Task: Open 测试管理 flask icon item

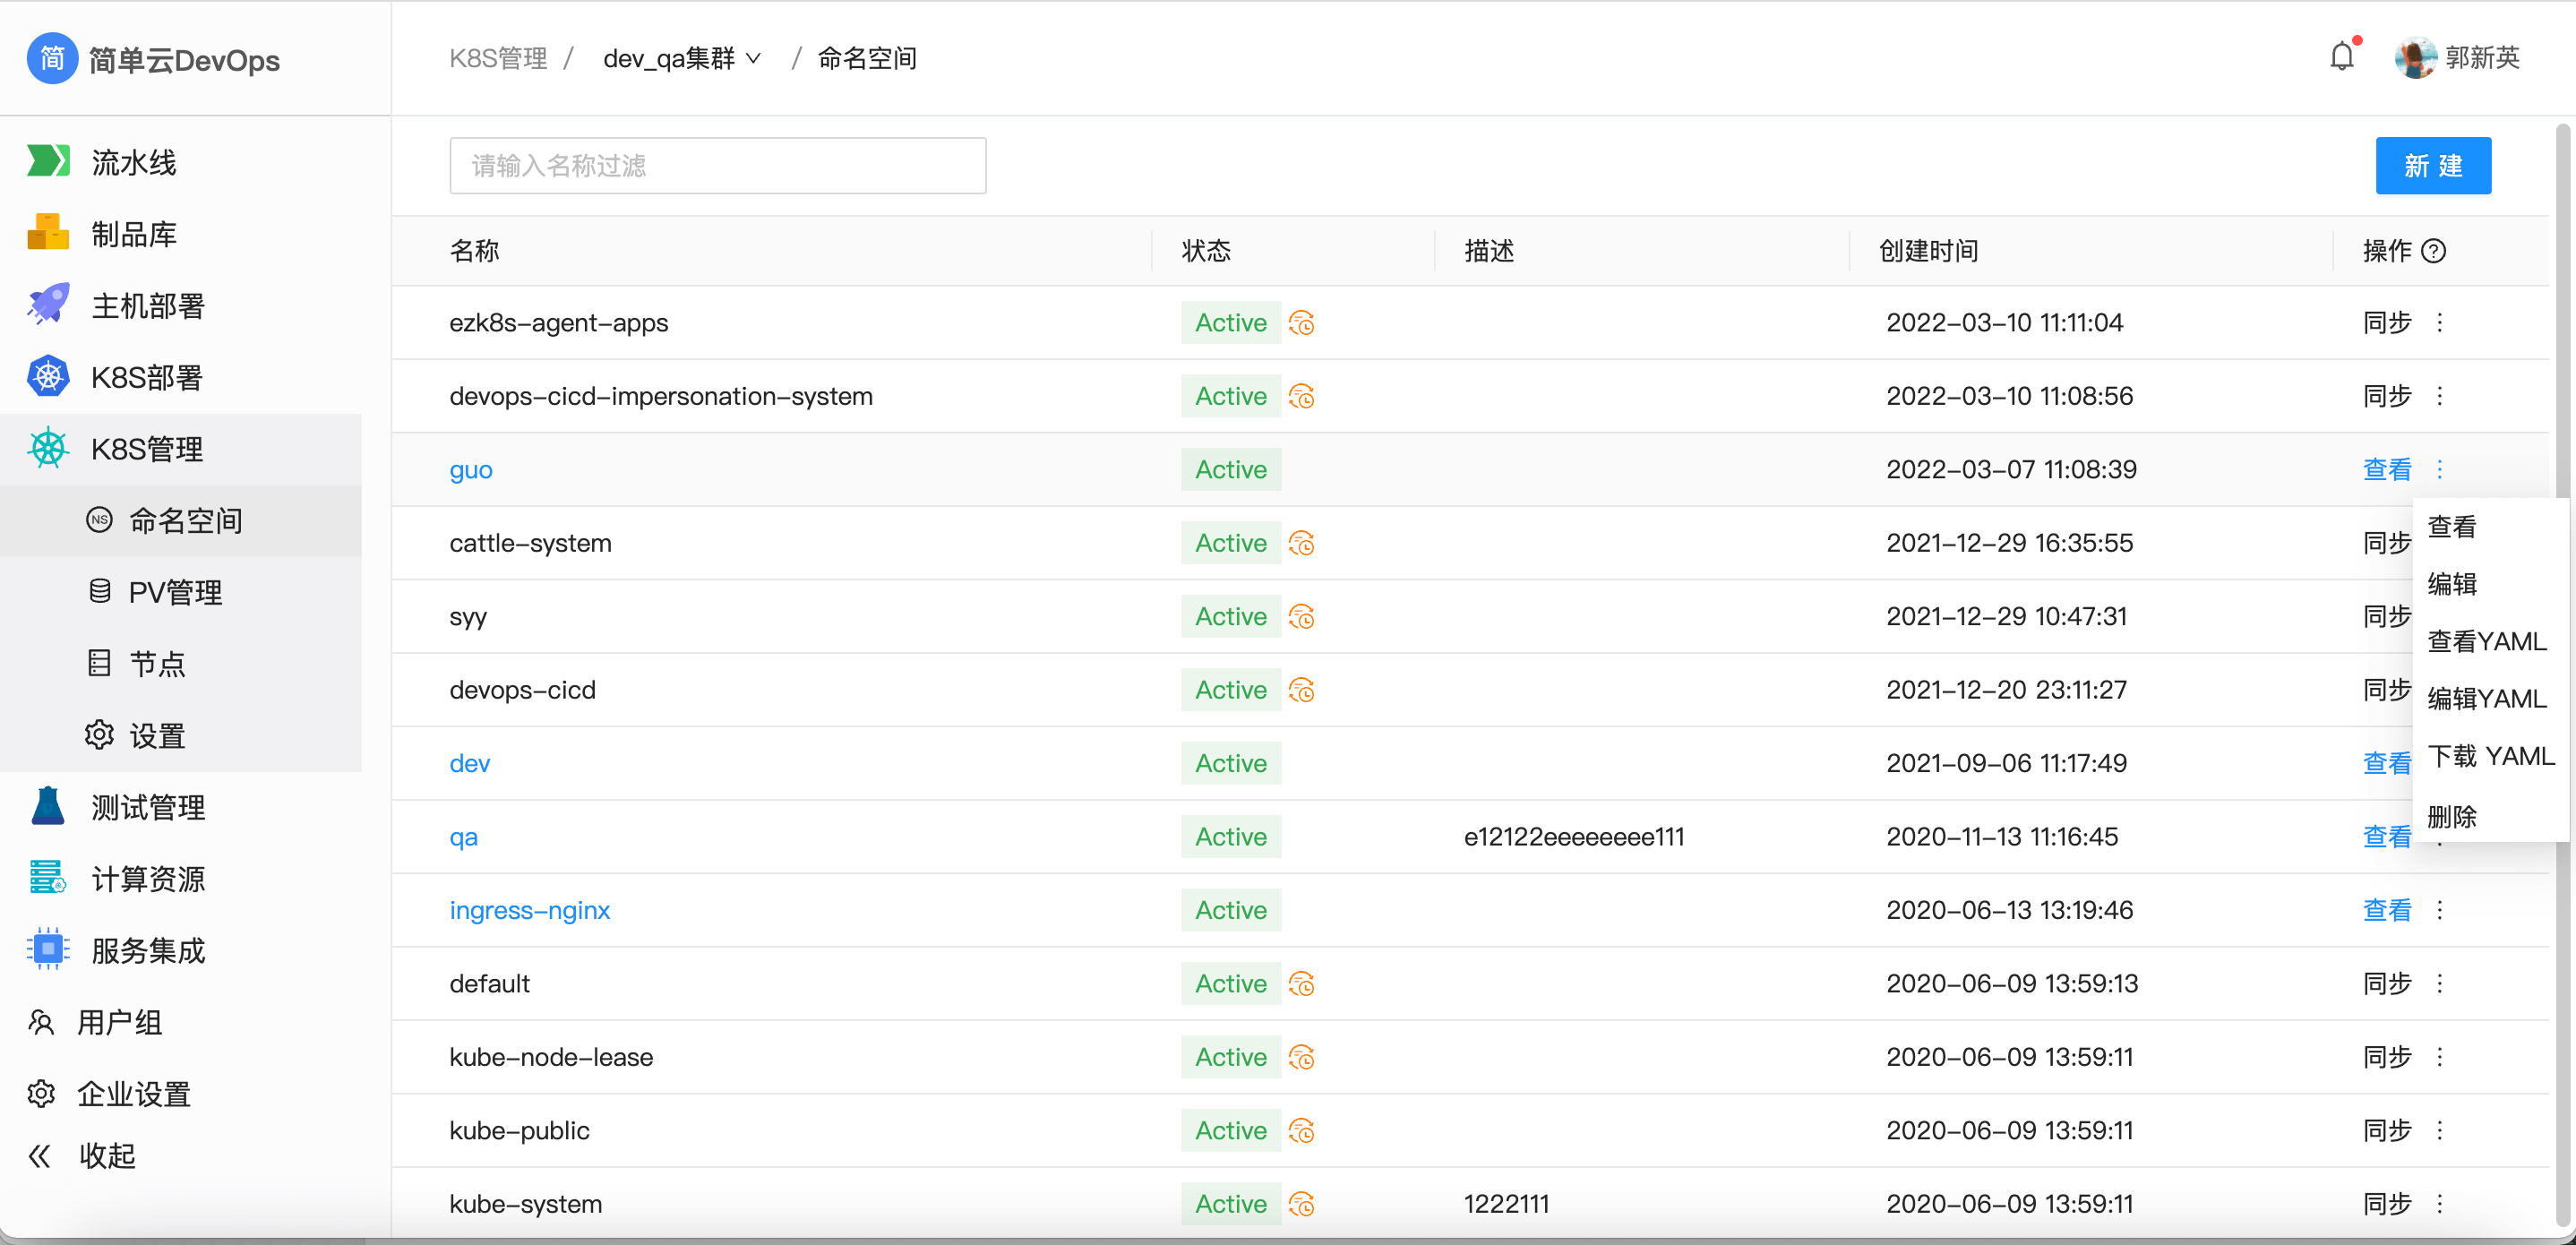Action: pos(48,806)
